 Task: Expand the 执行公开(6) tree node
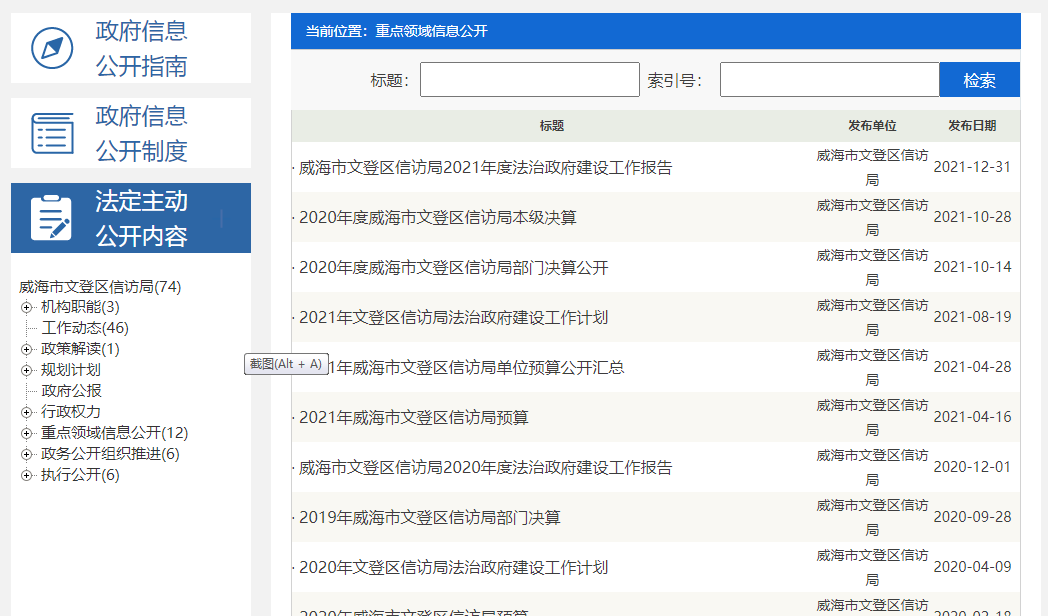[x=27, y=475]
